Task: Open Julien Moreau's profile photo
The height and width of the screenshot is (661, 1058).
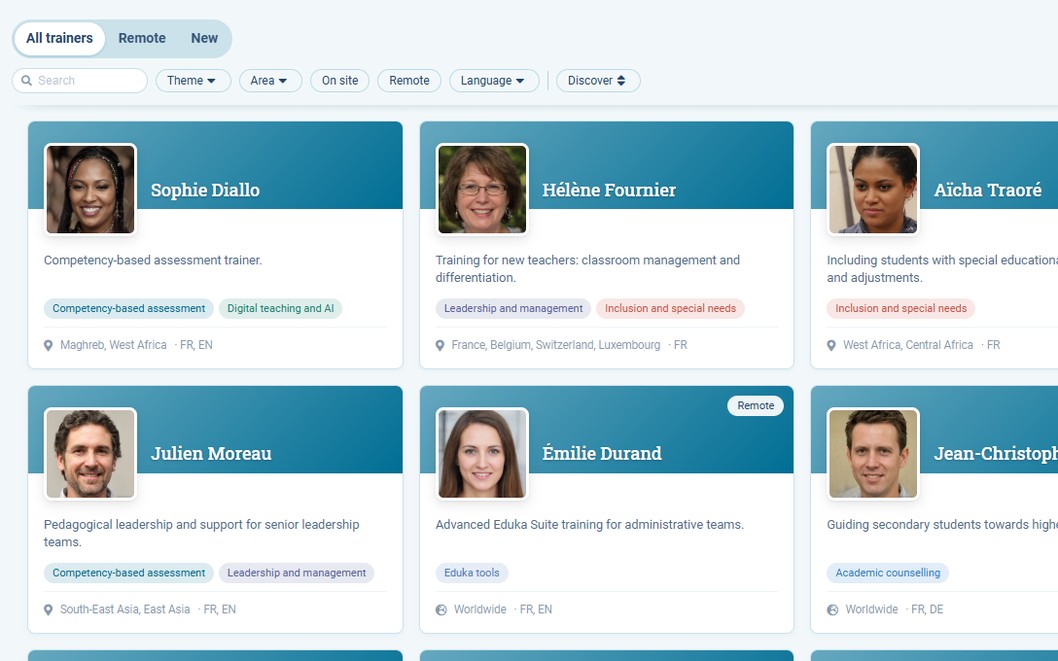Action: pos(90,454)
